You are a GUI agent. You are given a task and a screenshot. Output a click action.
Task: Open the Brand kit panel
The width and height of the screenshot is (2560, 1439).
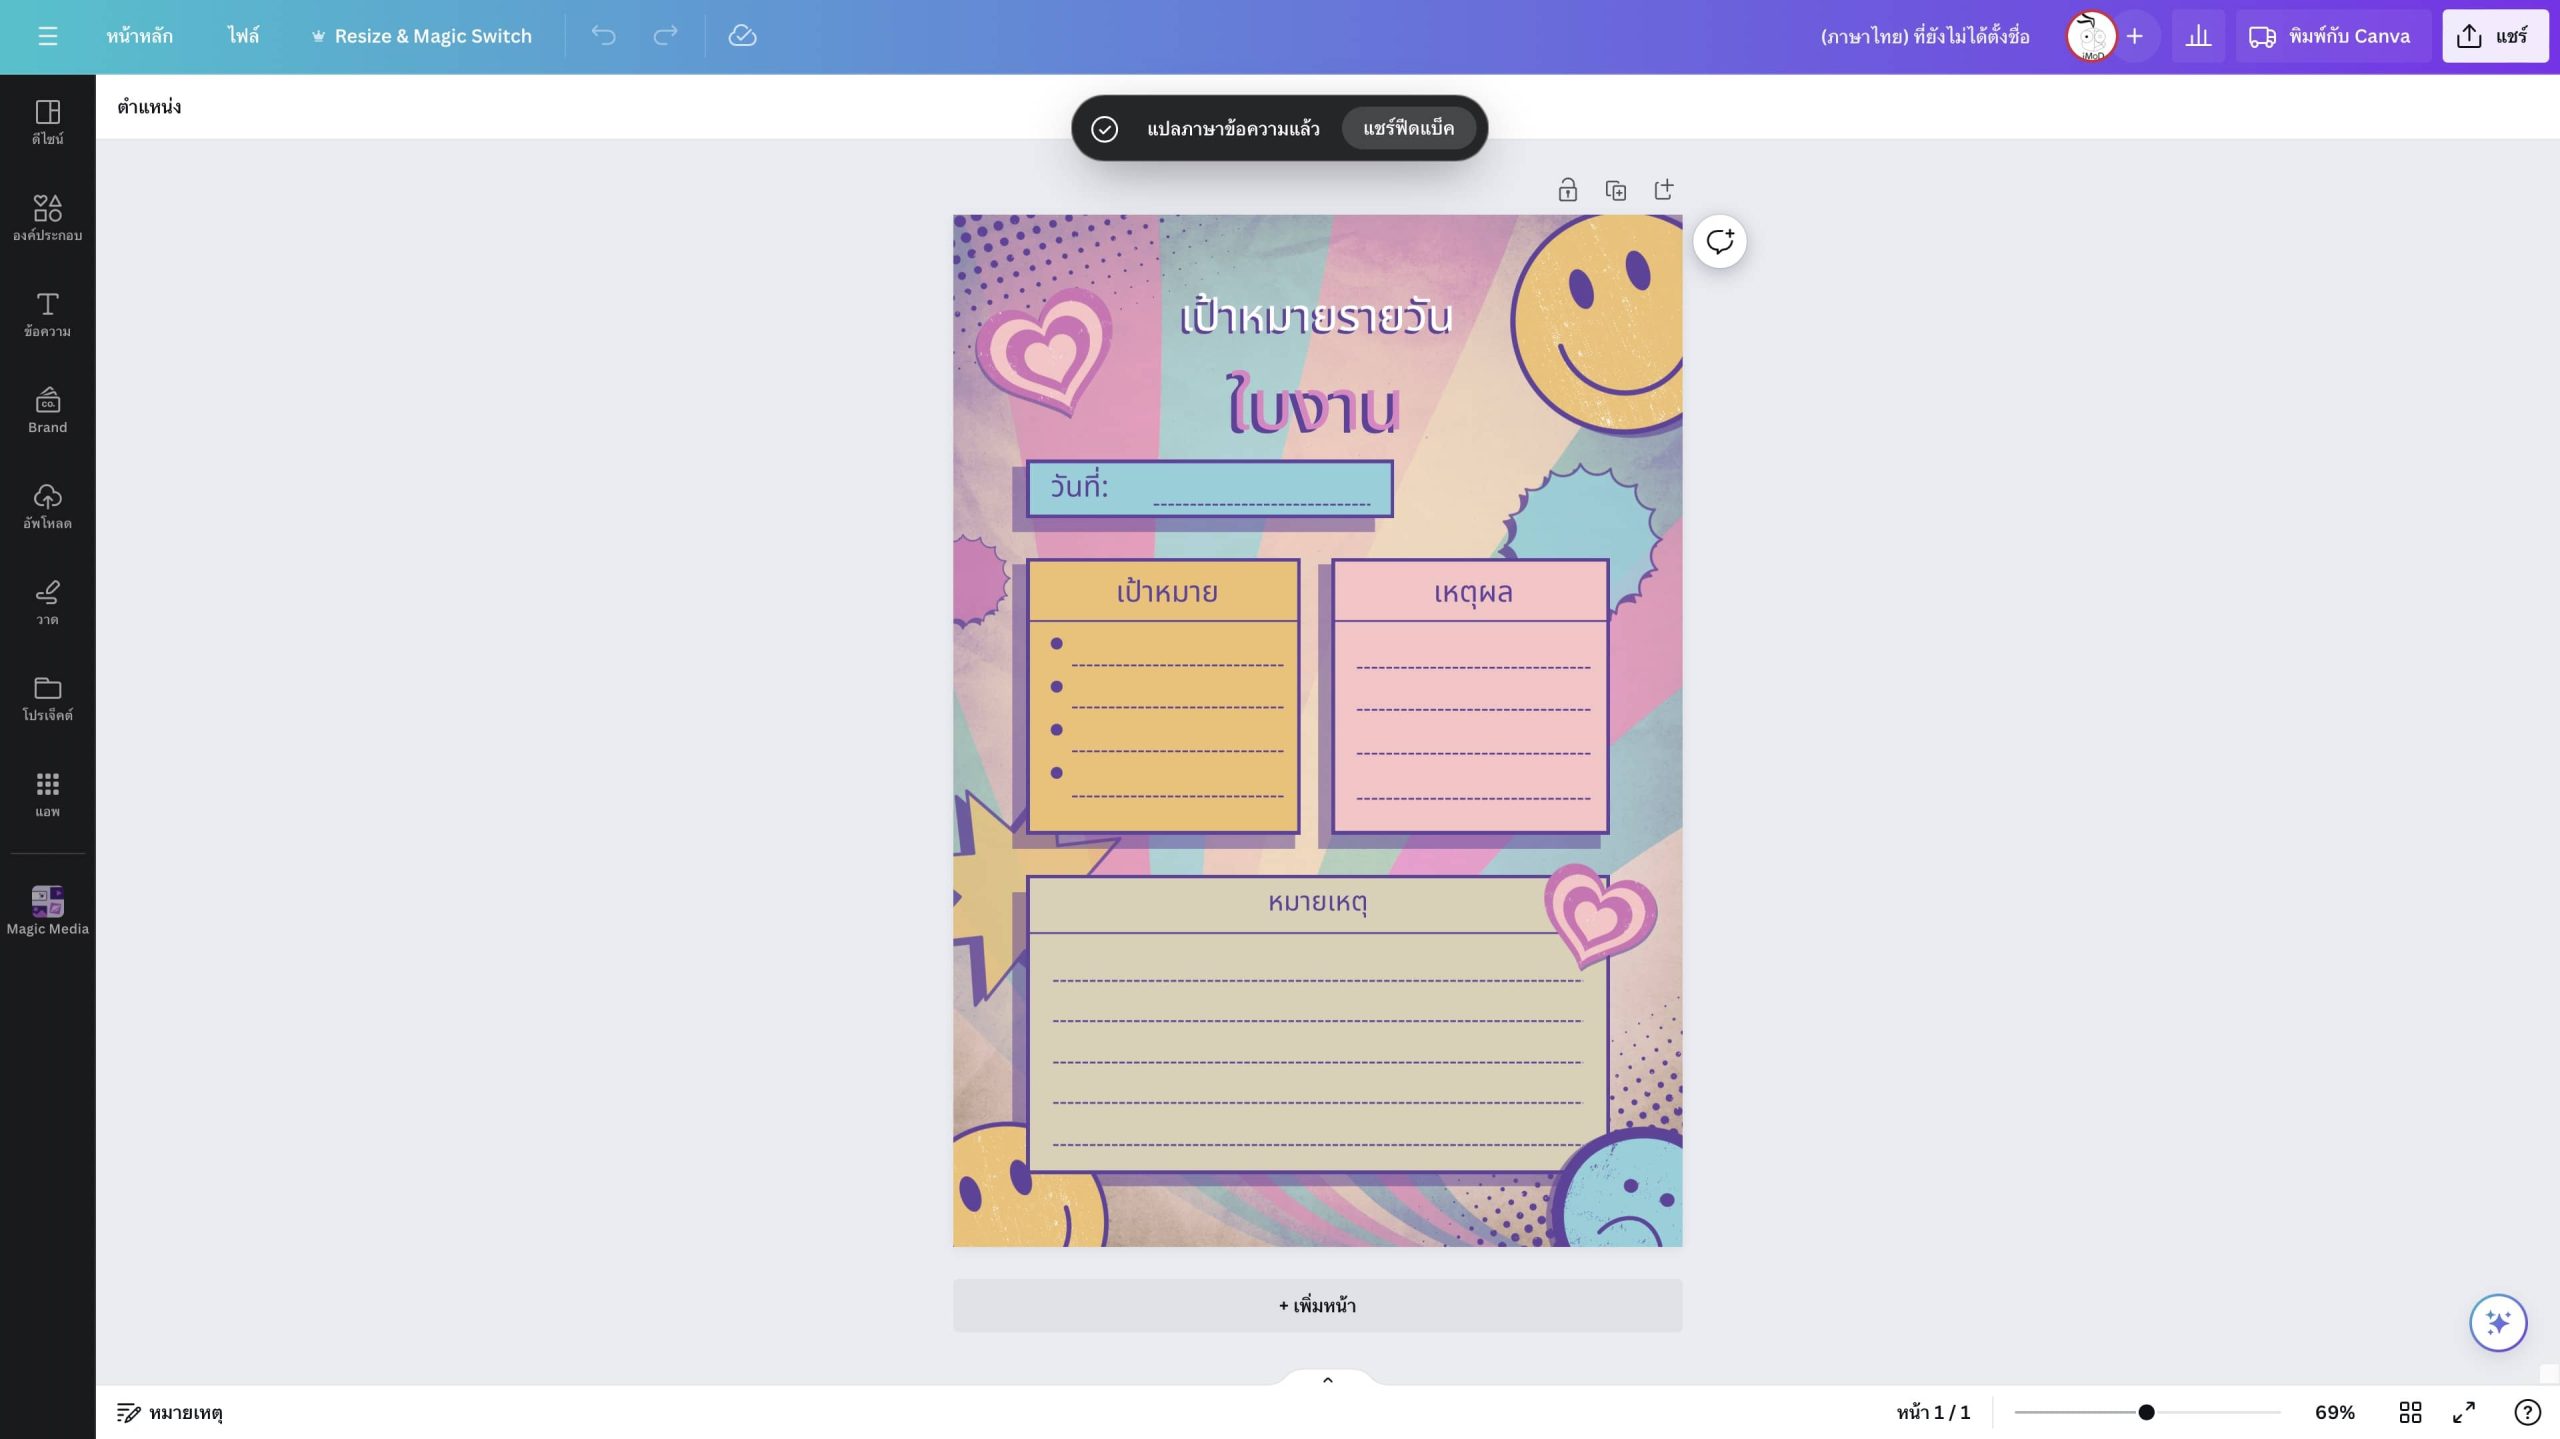(x=47, y=410)
